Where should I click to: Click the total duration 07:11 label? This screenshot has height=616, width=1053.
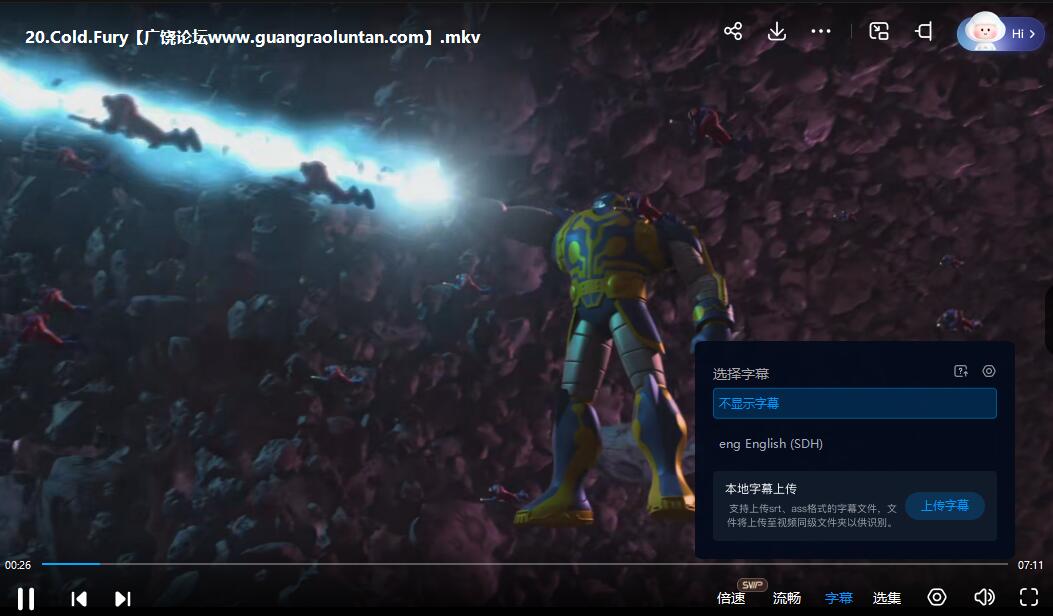click(x=1030, y=565)
